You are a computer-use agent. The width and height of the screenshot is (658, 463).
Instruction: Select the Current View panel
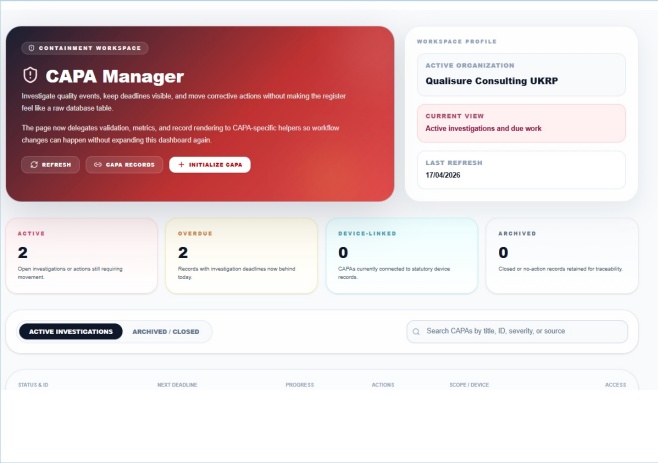tap(521, 123)
